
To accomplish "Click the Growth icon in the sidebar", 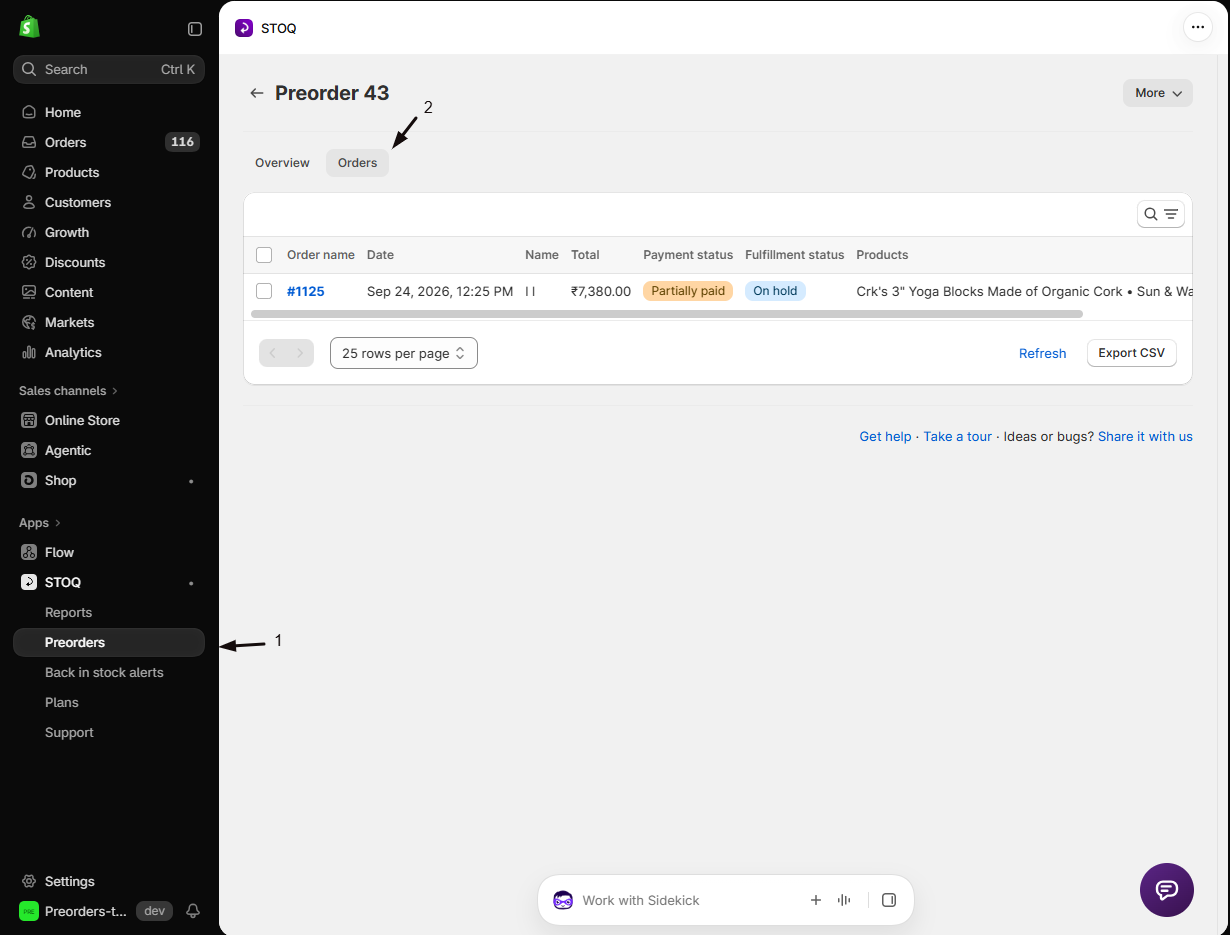I will pos(29,232).
